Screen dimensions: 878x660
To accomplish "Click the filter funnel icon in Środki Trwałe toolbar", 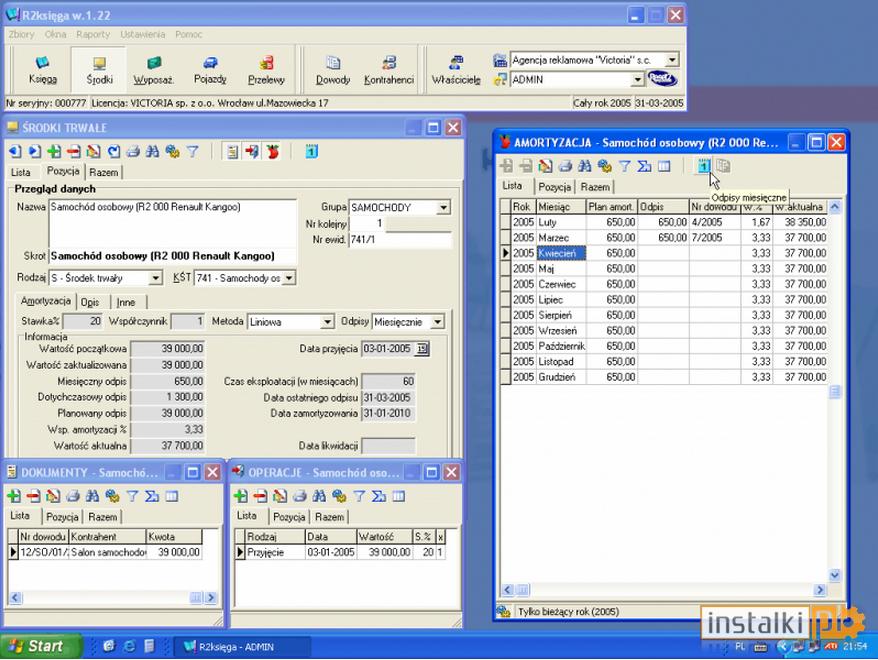I will pos(193,151).
